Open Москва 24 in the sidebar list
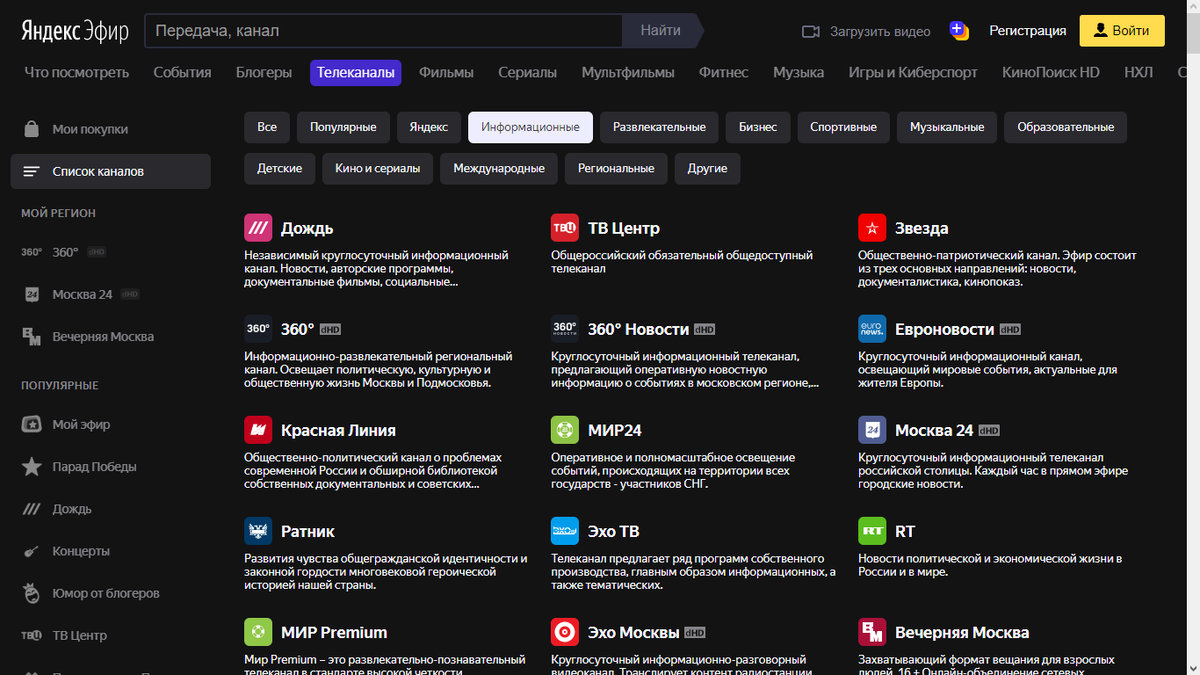1200x675 pixels. [x=80, y=294]
